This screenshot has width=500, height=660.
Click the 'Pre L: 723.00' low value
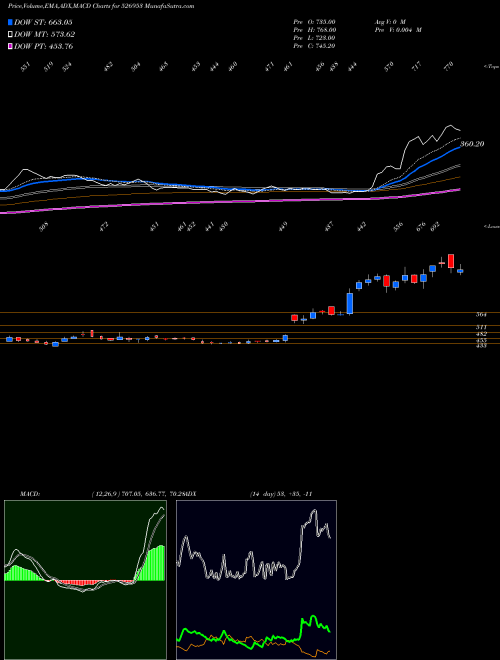314,38
